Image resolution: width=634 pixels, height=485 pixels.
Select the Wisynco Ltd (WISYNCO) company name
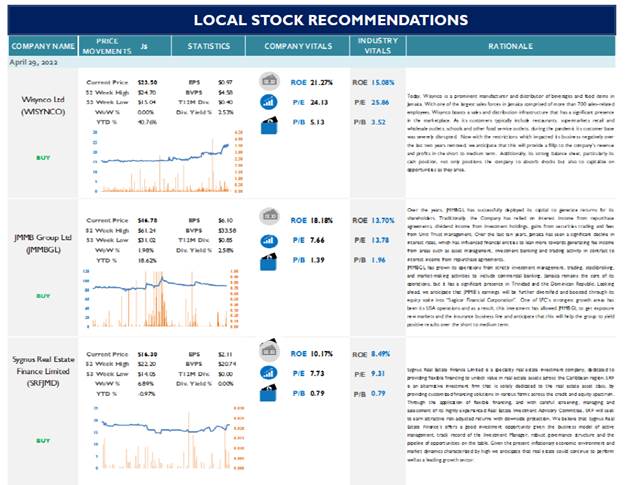click(x=43, y=105)
